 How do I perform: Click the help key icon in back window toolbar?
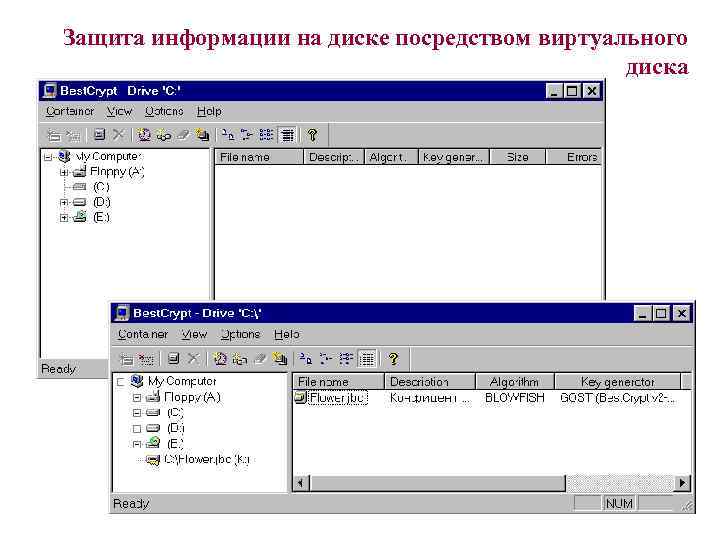click(x=313, y=135)
